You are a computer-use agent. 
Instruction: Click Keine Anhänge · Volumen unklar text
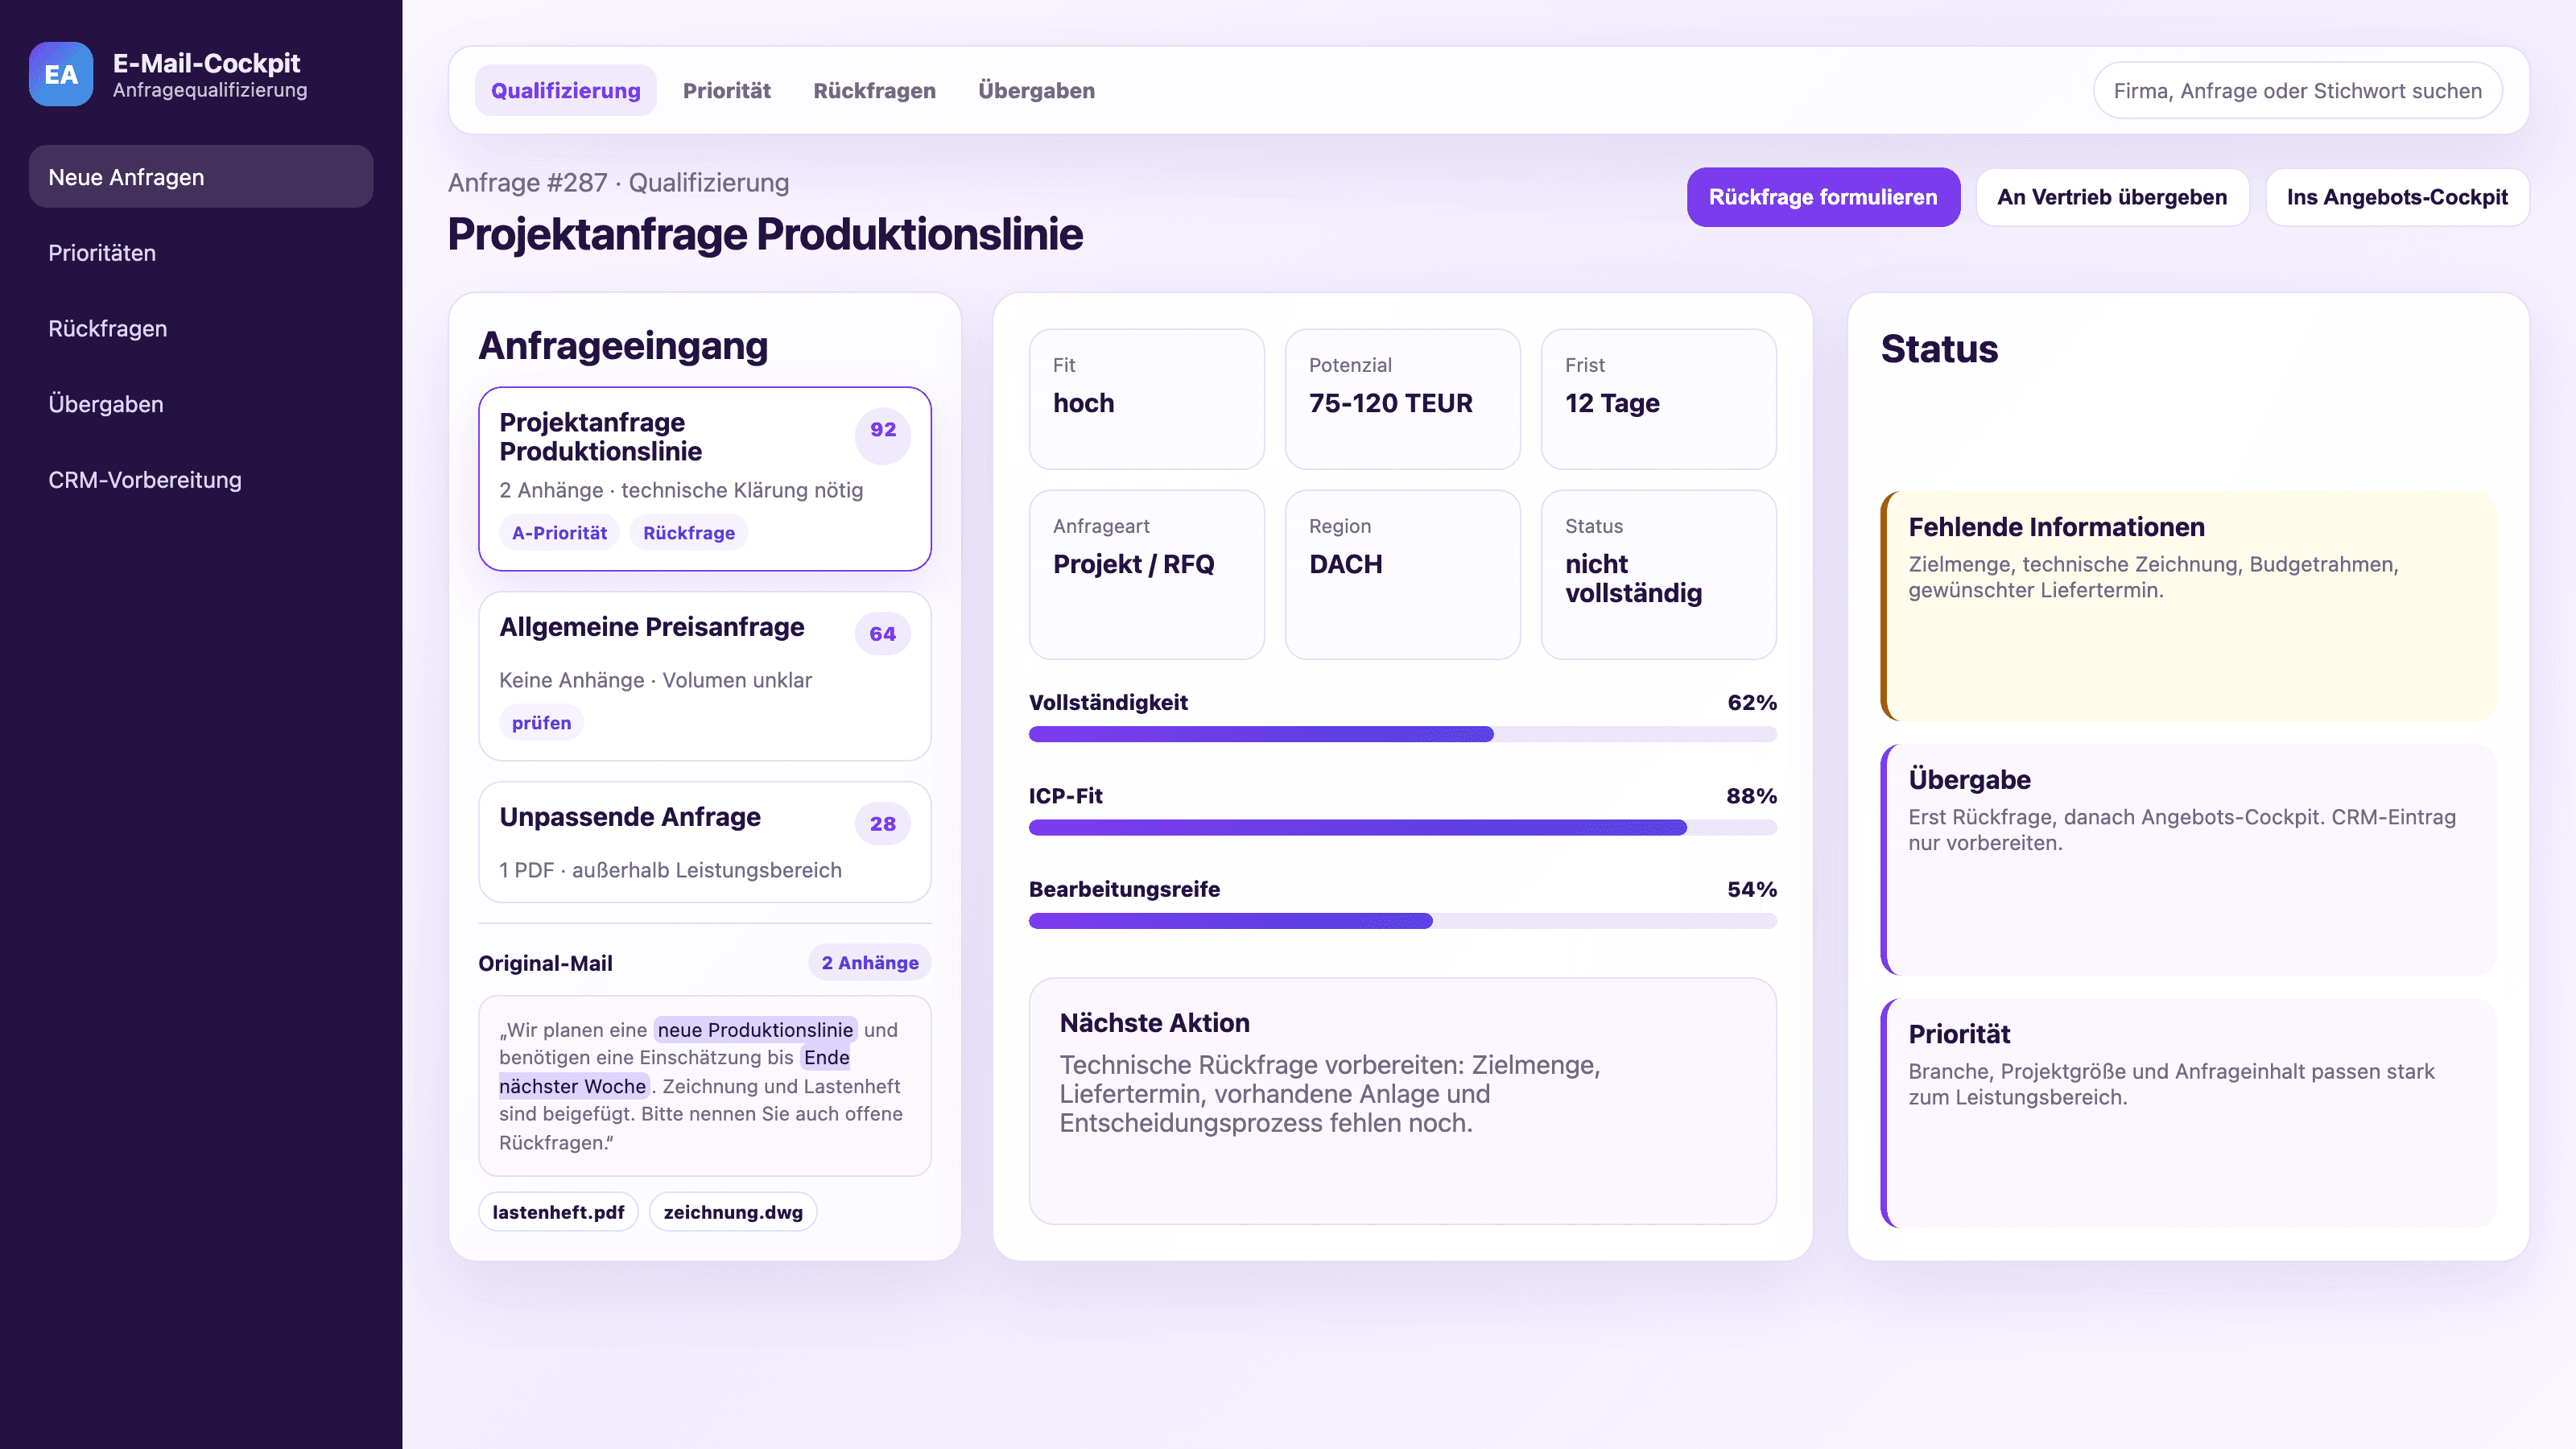click(x=655, y=681)
